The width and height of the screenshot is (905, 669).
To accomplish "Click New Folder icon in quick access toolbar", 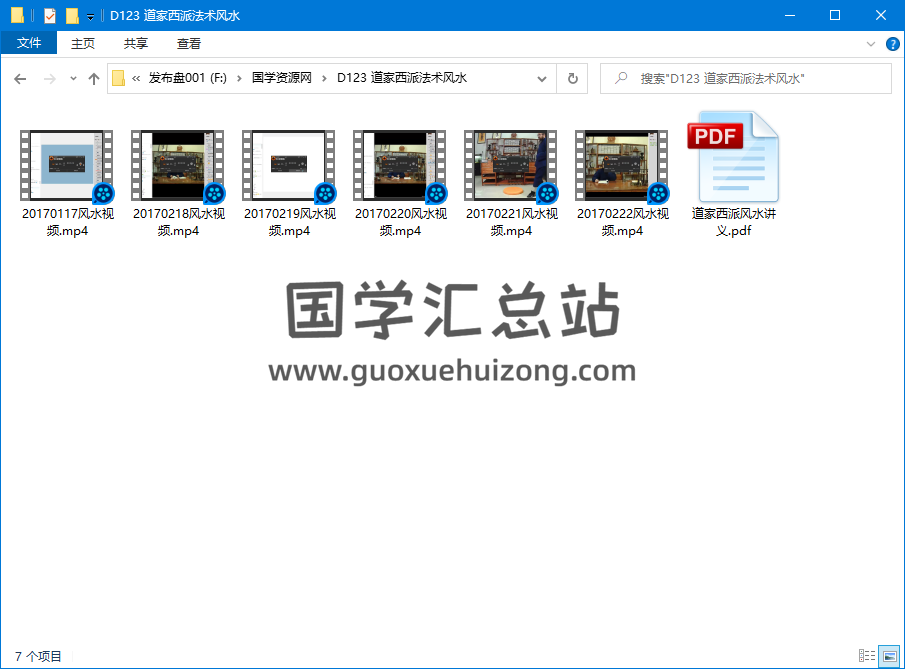I will point(72,16).
